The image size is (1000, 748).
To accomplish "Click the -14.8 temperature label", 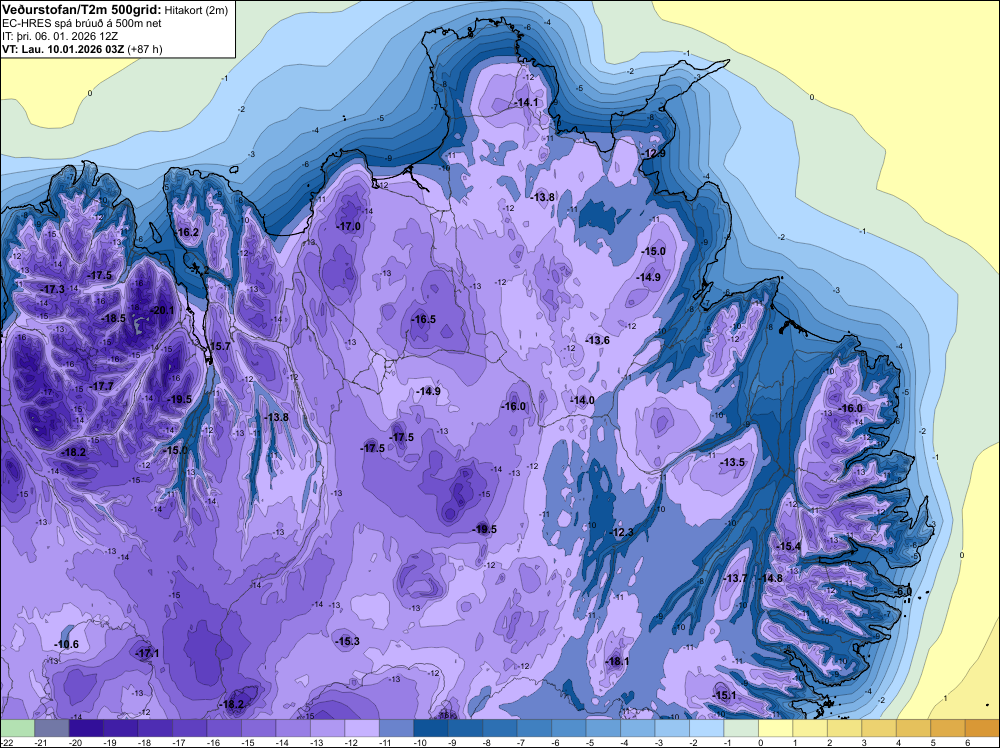I will tap(770, 578).
